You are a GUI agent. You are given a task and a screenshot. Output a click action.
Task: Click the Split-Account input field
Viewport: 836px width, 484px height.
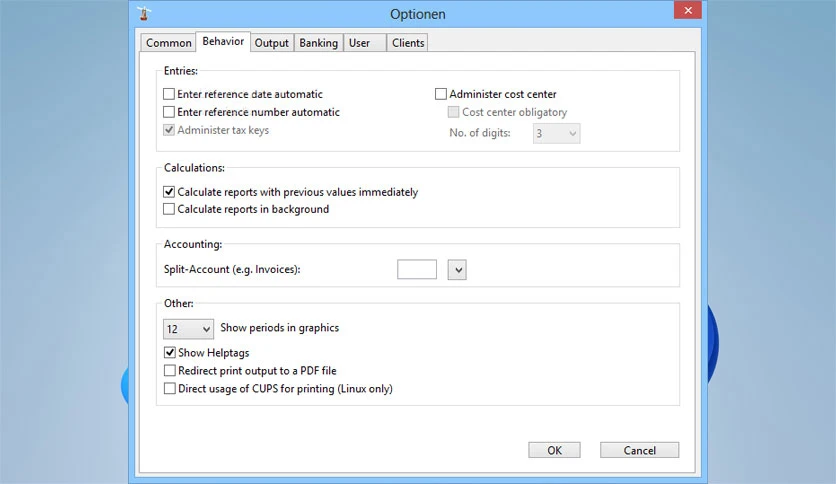point(417,269)
